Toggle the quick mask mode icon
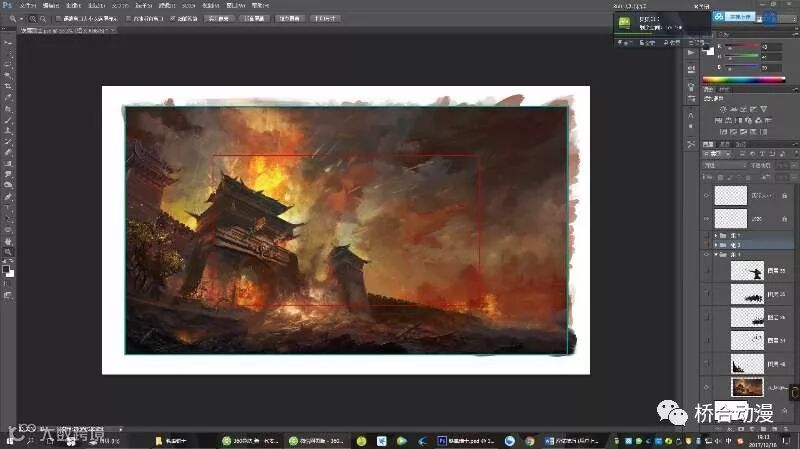 click(8, 284)
